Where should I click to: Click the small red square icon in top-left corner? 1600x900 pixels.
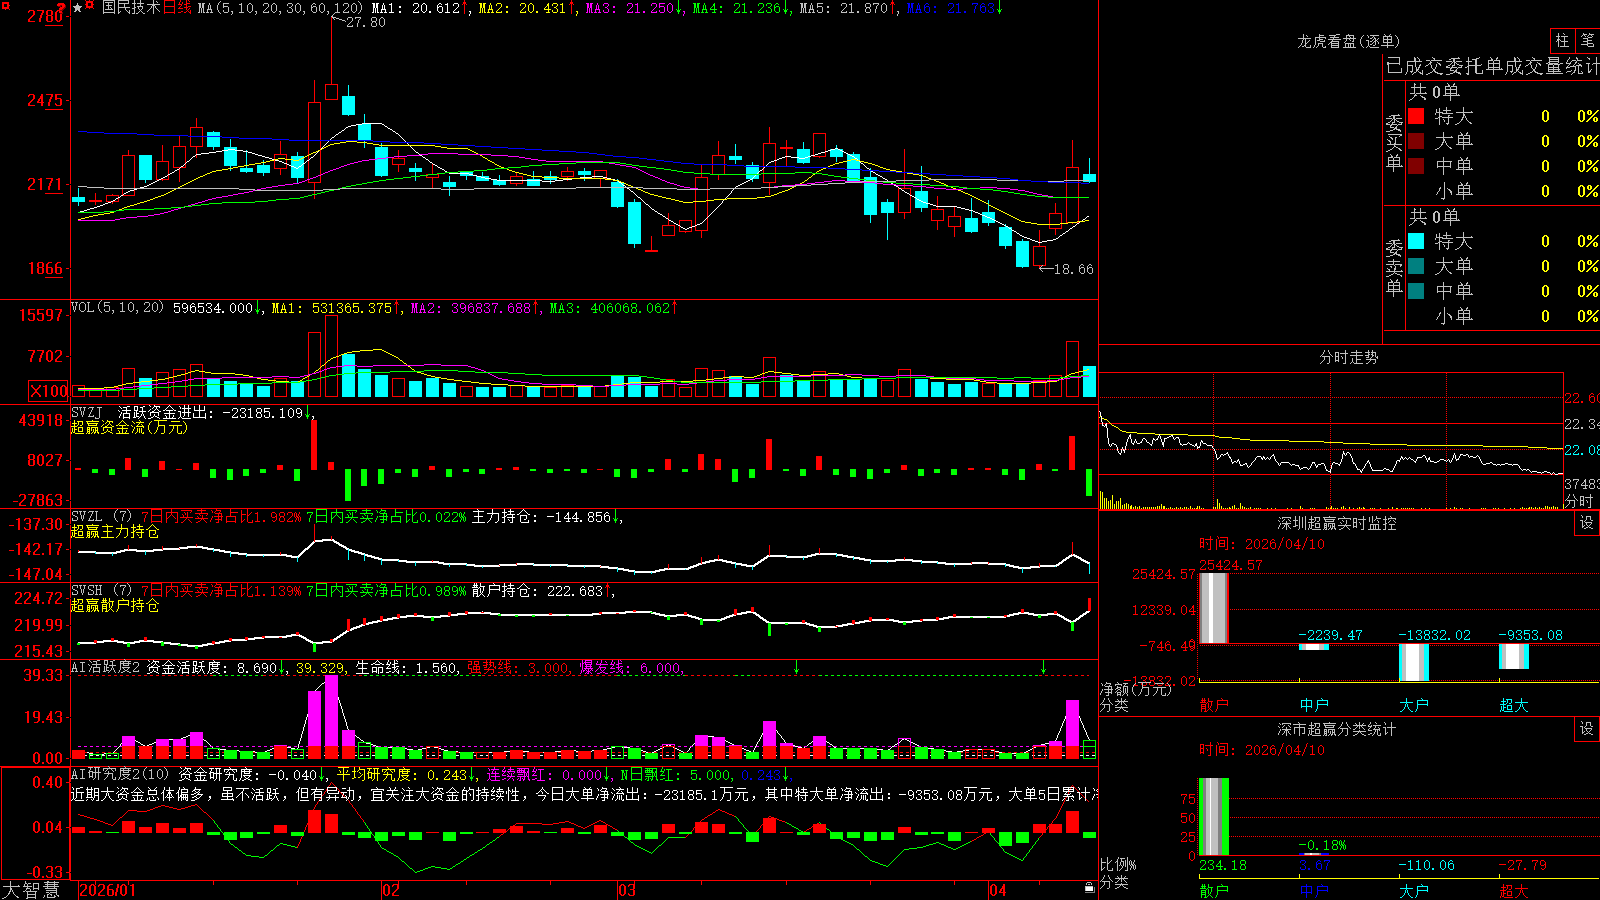pyautogui.click(x=6, y=5)
